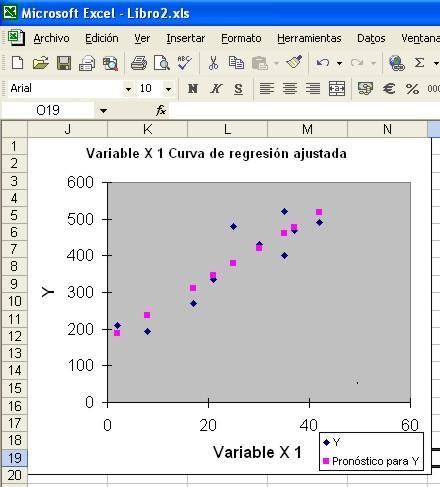Click the Print icon

point(139,63)
